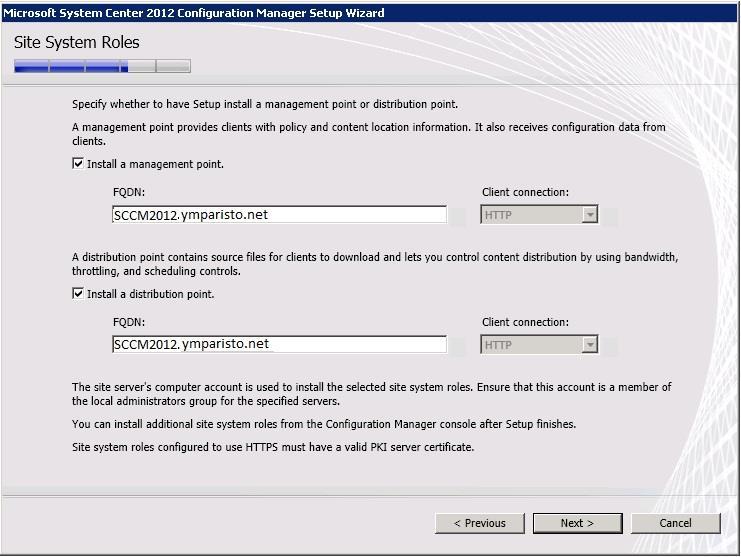Cancel the setup wizard

pyautogui.click(x=675, y=523)
